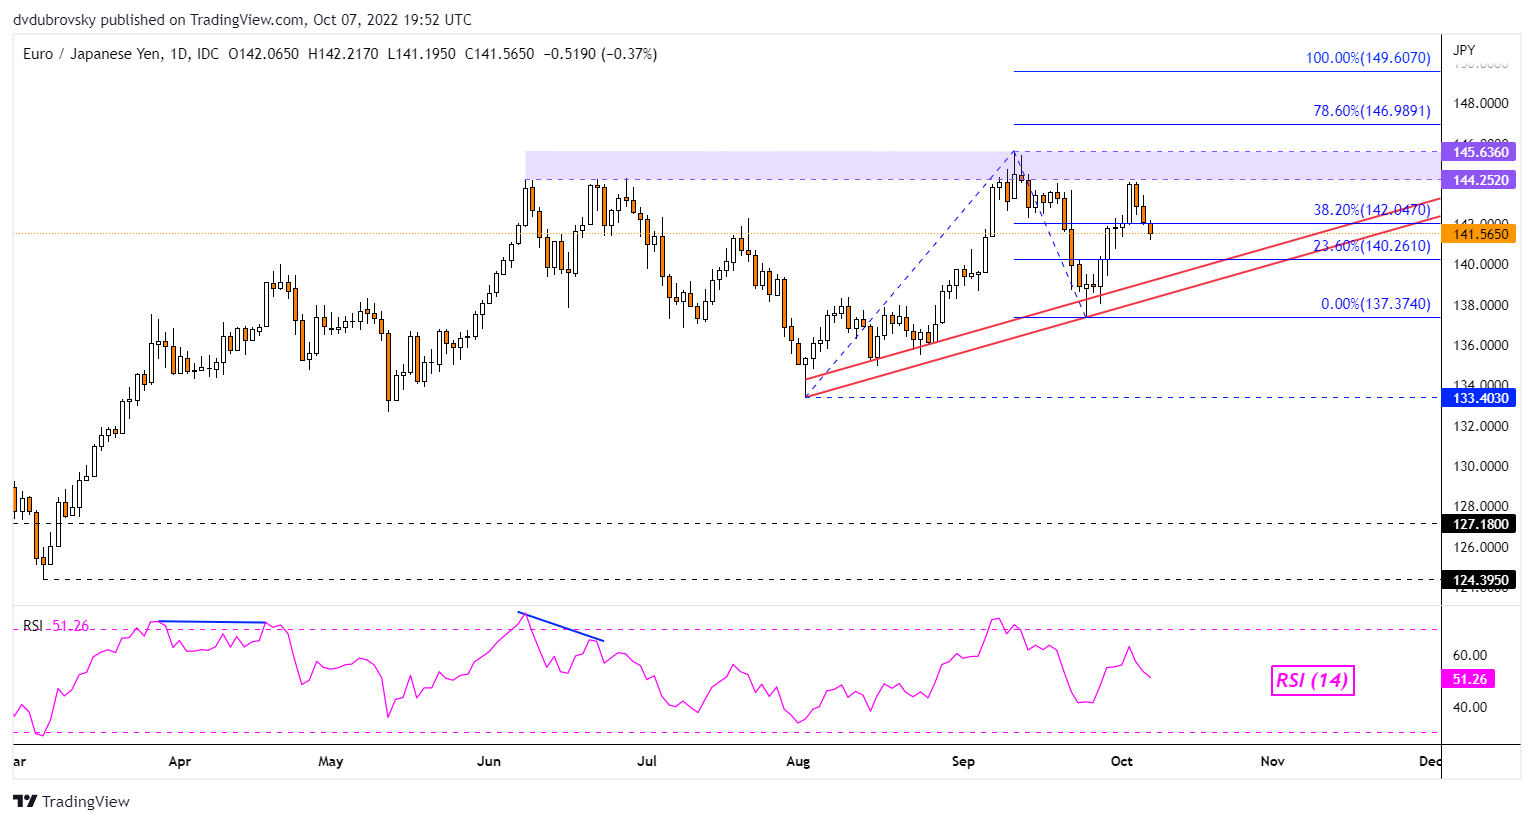Select the 78.60%(146.9891) Fibonacci label
Screen dimensions: 1534x823
(x=1372, y=111)
